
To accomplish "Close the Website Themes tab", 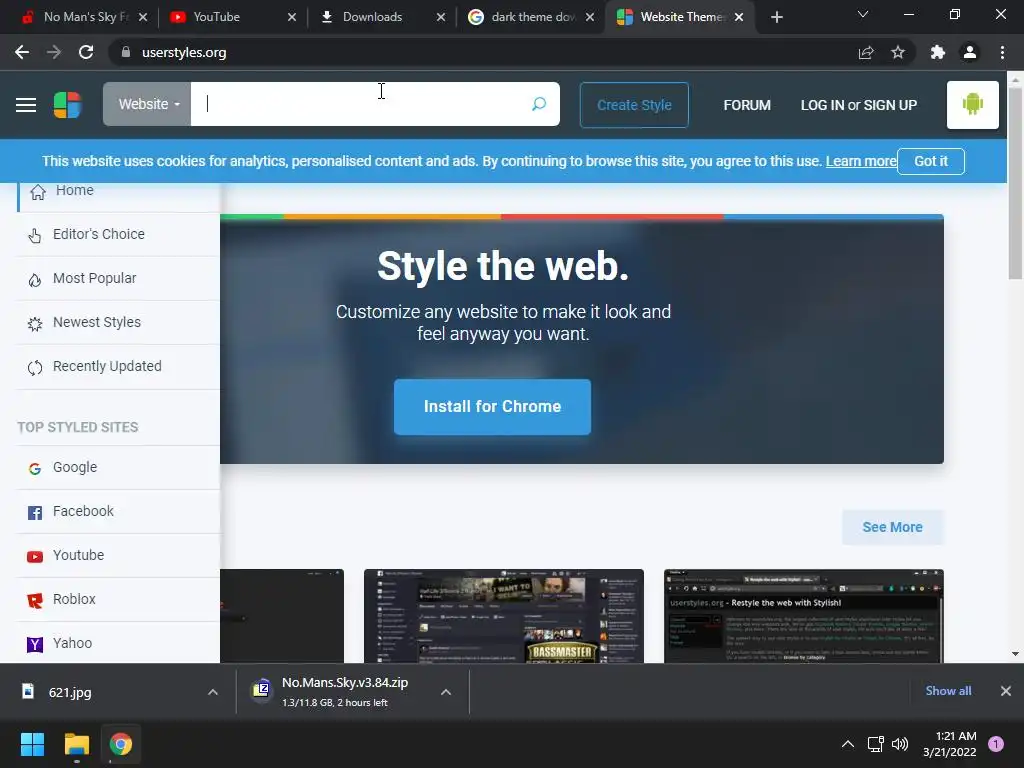I will (x=739, y=17).
